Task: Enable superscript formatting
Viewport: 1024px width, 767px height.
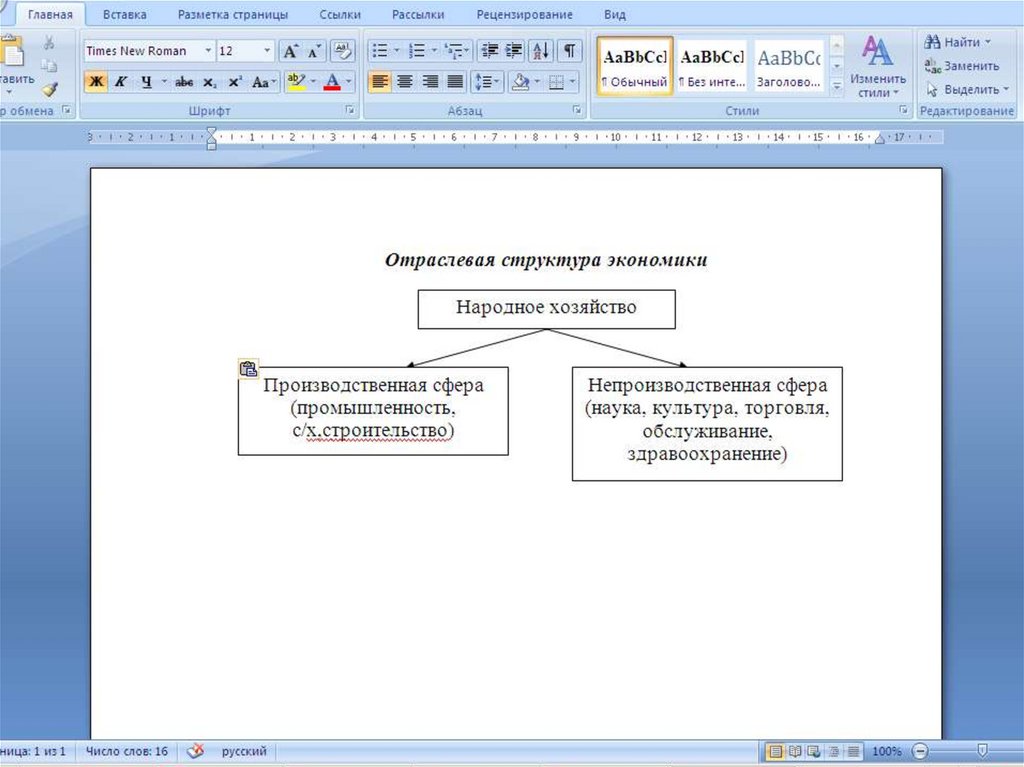Action: 237,80
